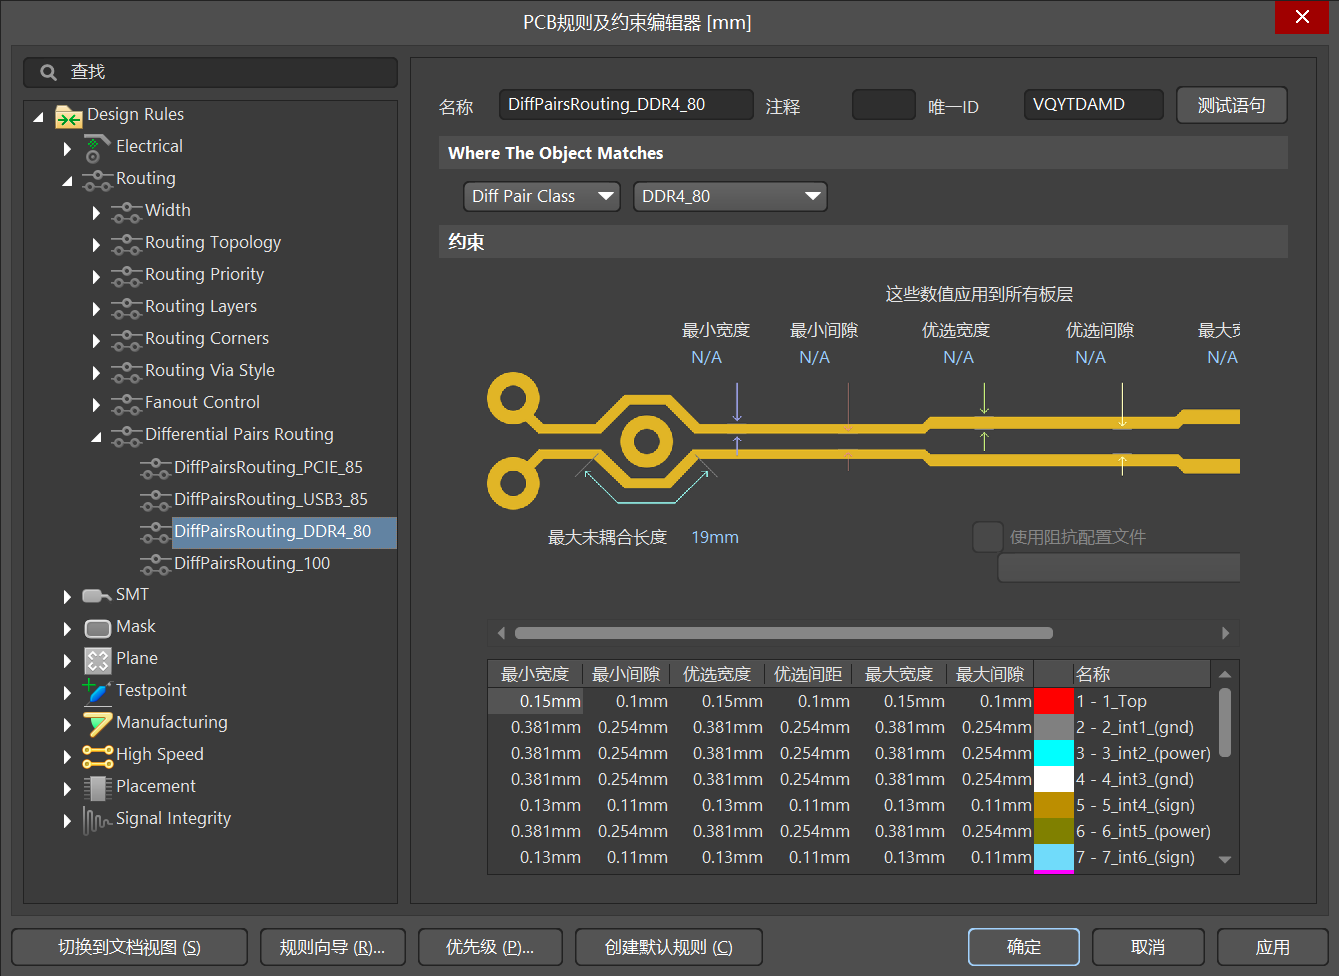Expand the Width rule node
Screen dimensions: 1339x976
[x=96, y=212]
